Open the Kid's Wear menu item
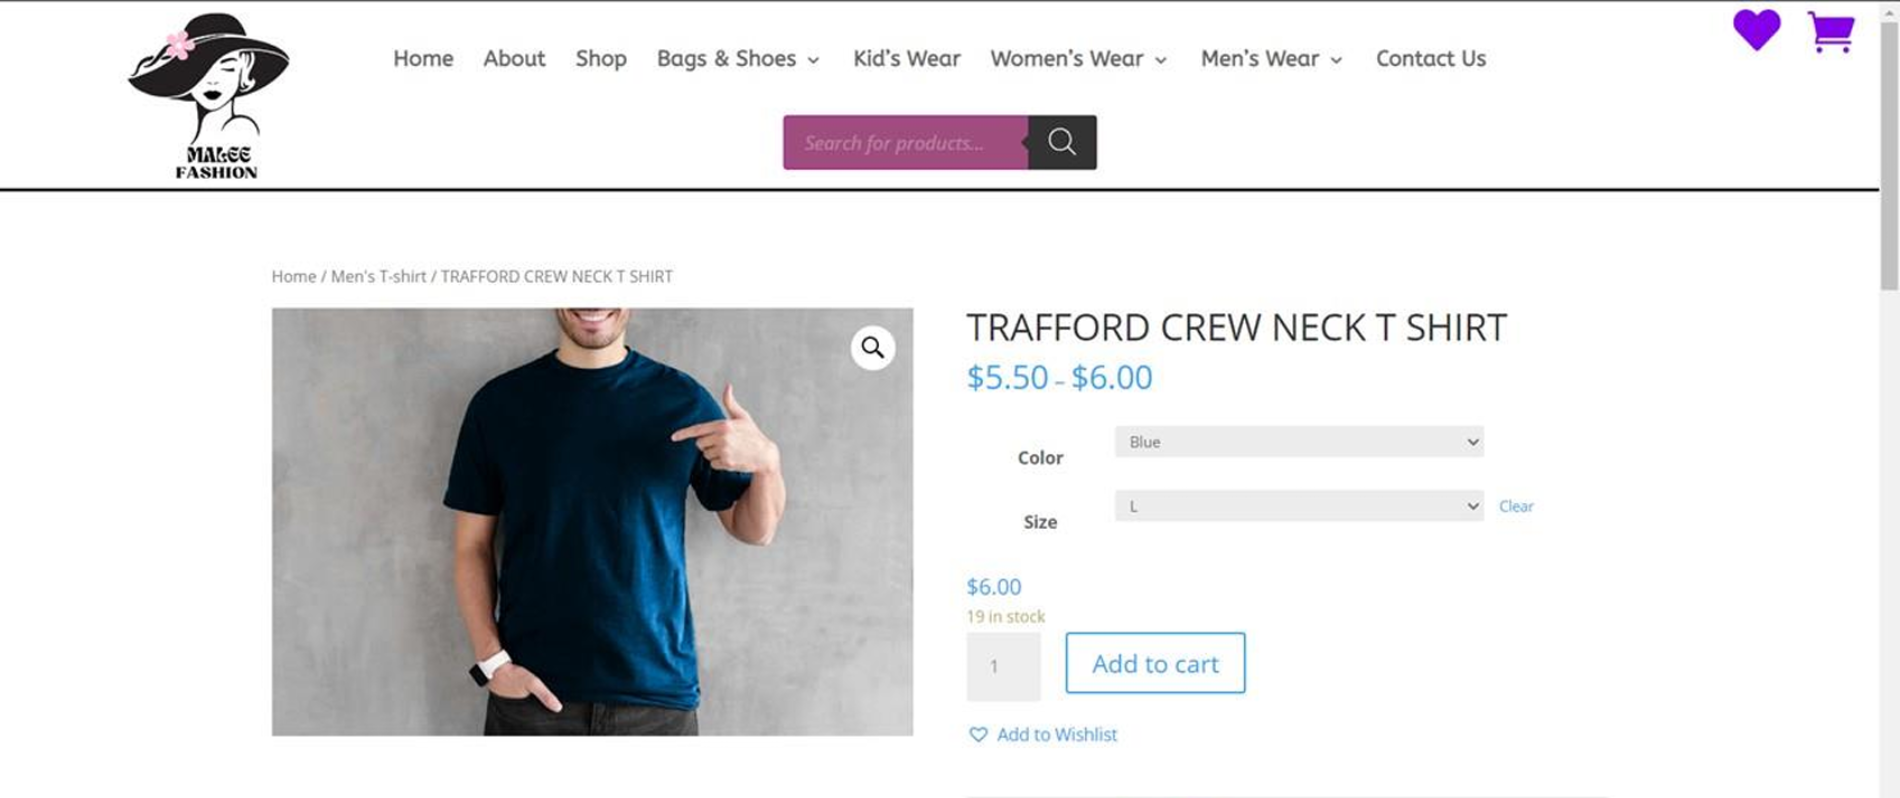 pos(905,59)
